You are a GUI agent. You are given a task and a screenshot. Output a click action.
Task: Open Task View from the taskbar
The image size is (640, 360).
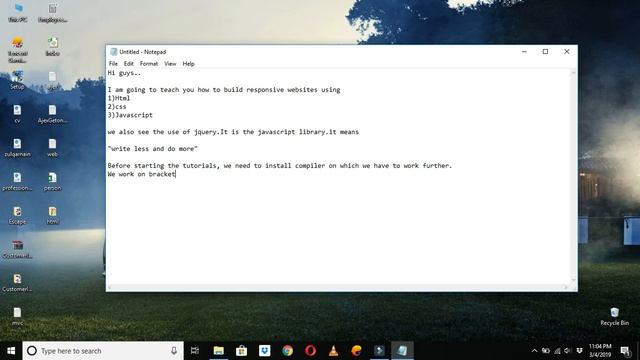195,351
